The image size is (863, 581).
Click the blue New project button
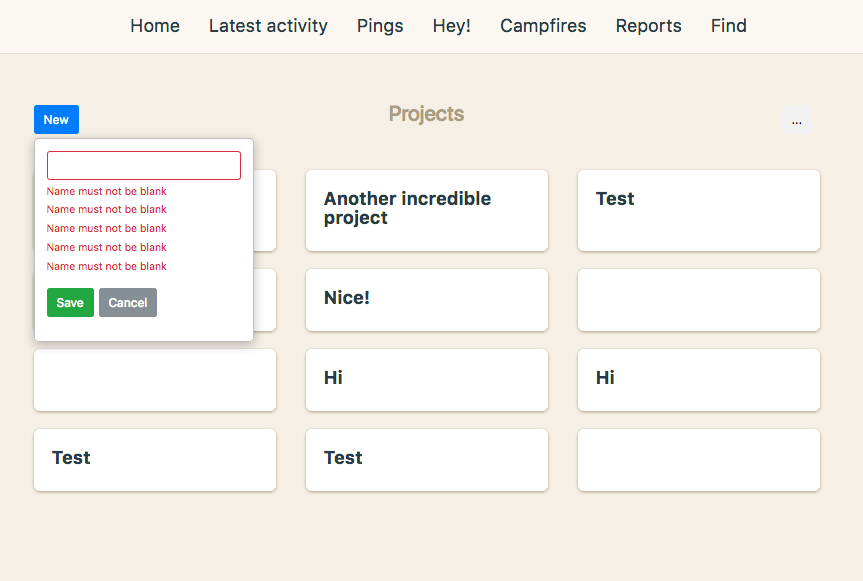click(x=56, y=120)
